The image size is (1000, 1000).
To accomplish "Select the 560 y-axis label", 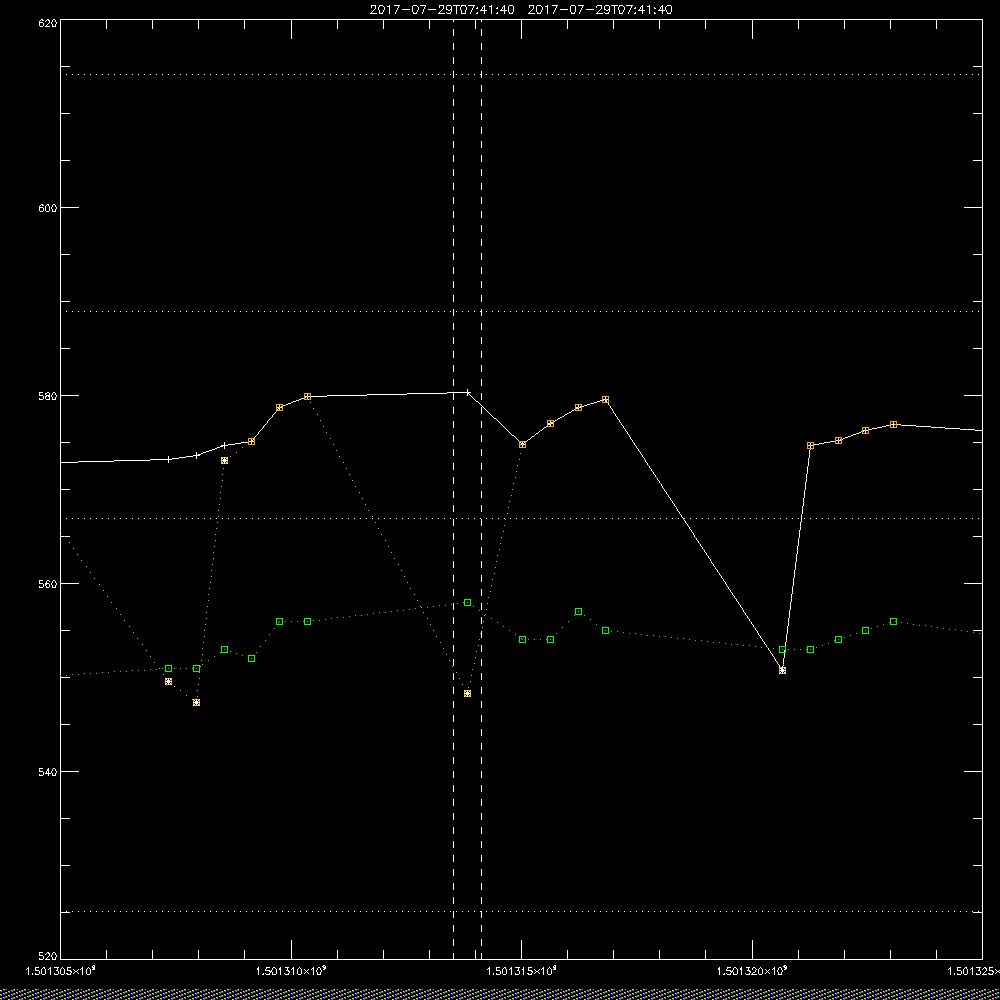I will pyautogui.click(x=48, y=584).
